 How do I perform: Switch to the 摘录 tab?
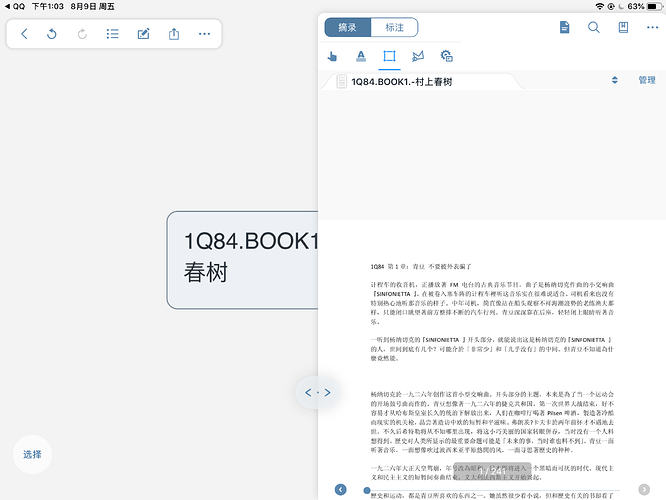pos(347,28)
